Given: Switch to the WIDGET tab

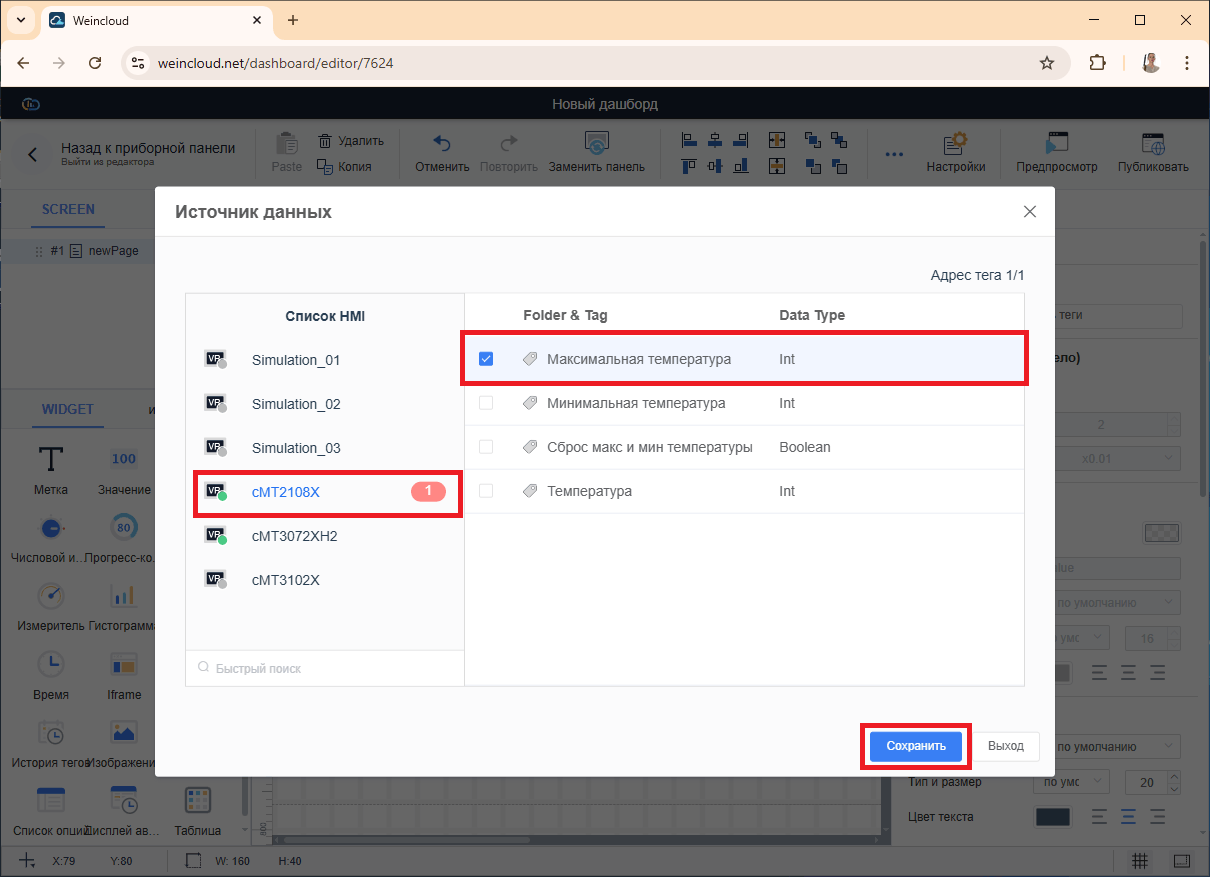Looking at the screenshot, I should [68, 409].
